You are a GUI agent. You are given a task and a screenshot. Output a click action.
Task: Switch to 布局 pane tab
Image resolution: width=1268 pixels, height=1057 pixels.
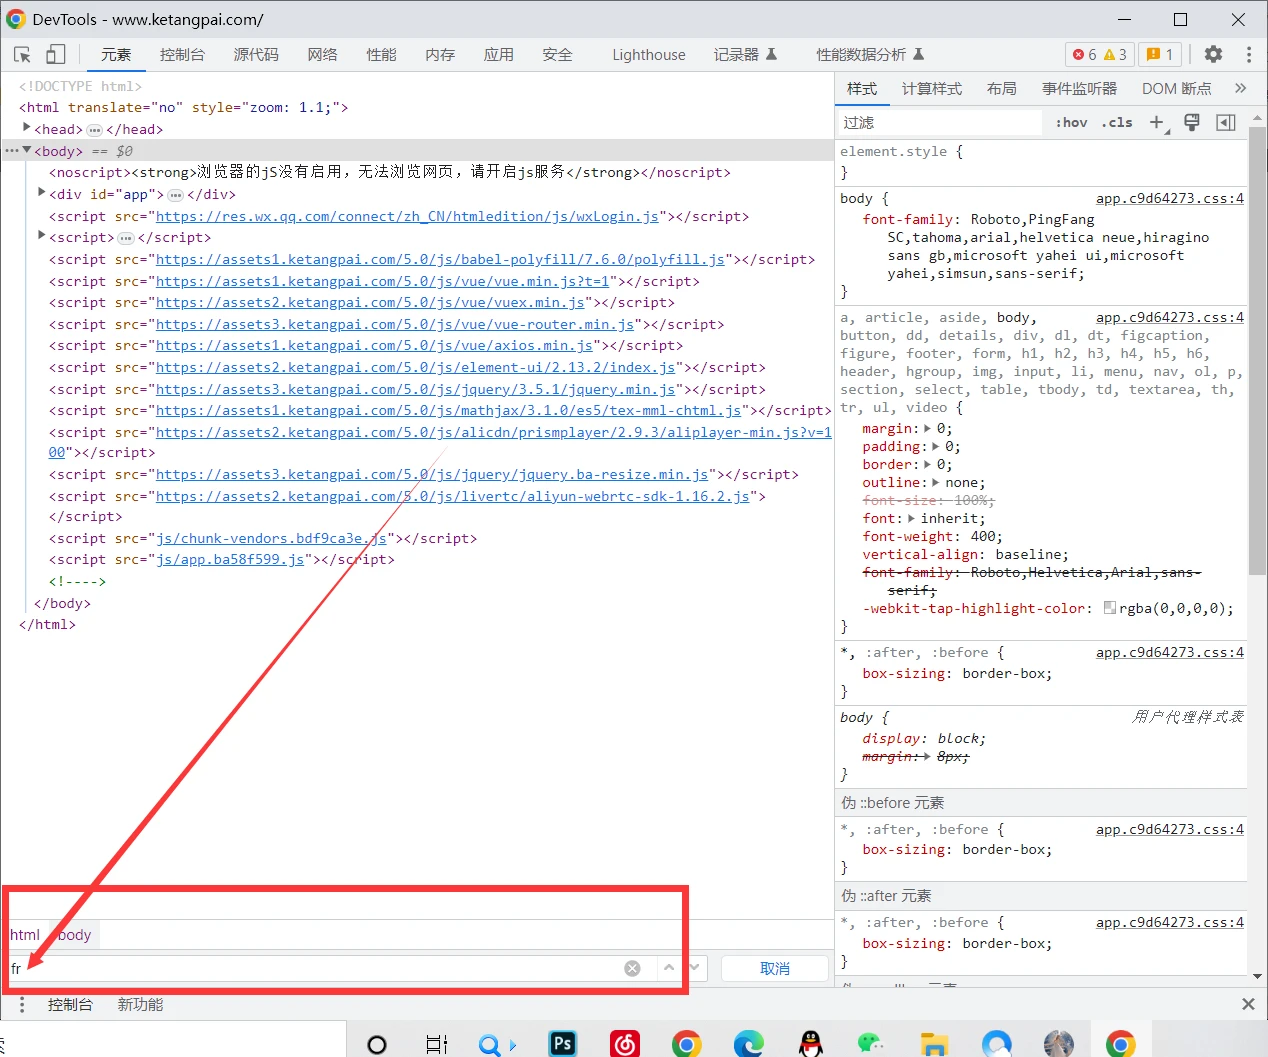[x=1002, y=89]
